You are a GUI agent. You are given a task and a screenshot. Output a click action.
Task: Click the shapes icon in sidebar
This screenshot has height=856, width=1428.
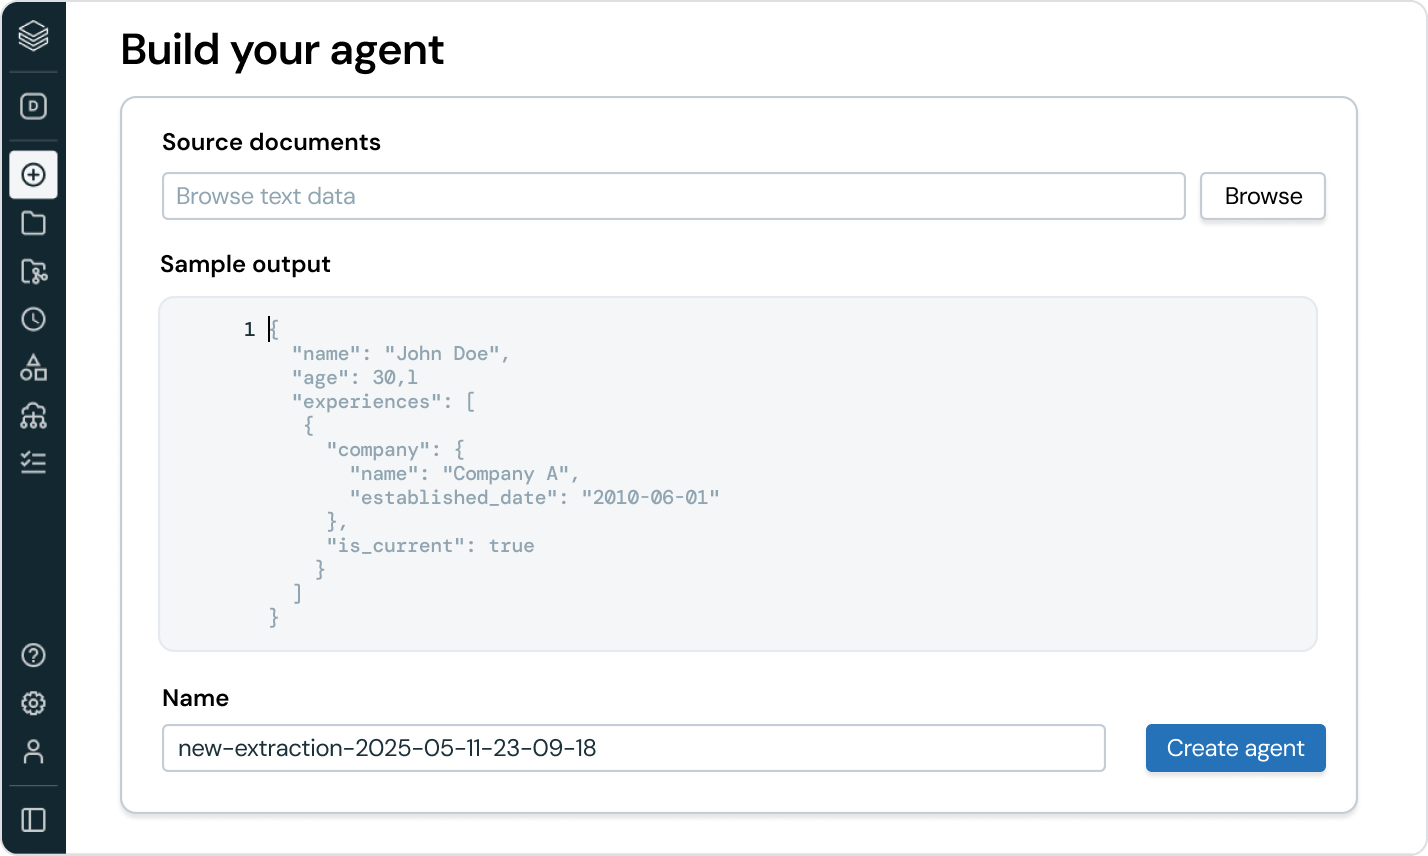33,367
